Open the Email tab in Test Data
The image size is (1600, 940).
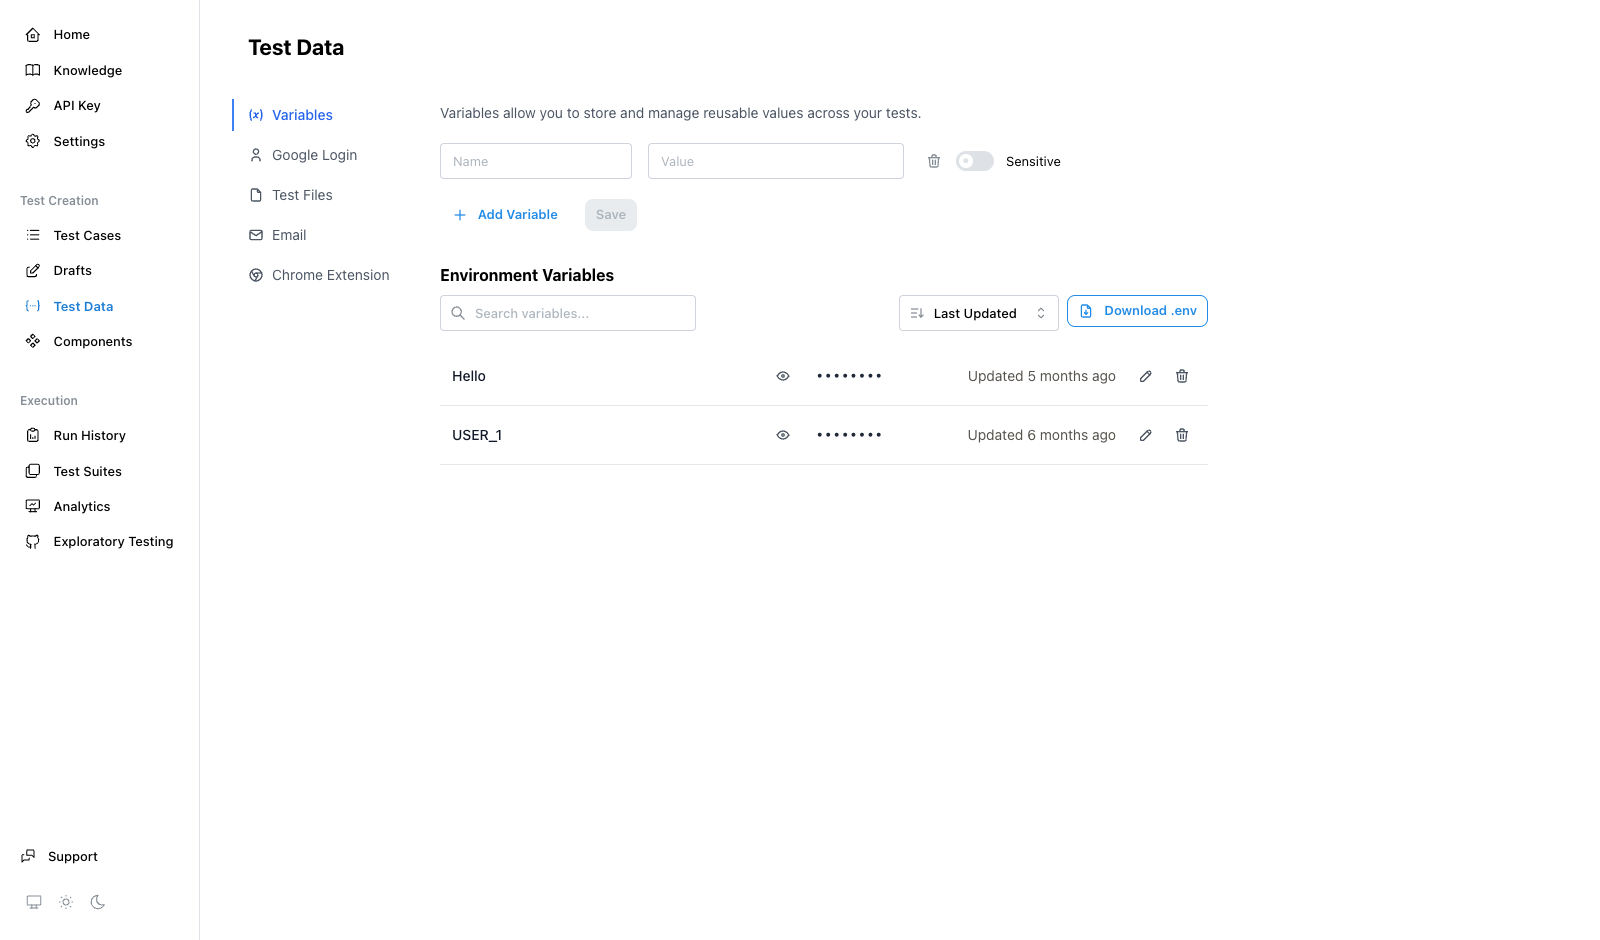[289, 234]
